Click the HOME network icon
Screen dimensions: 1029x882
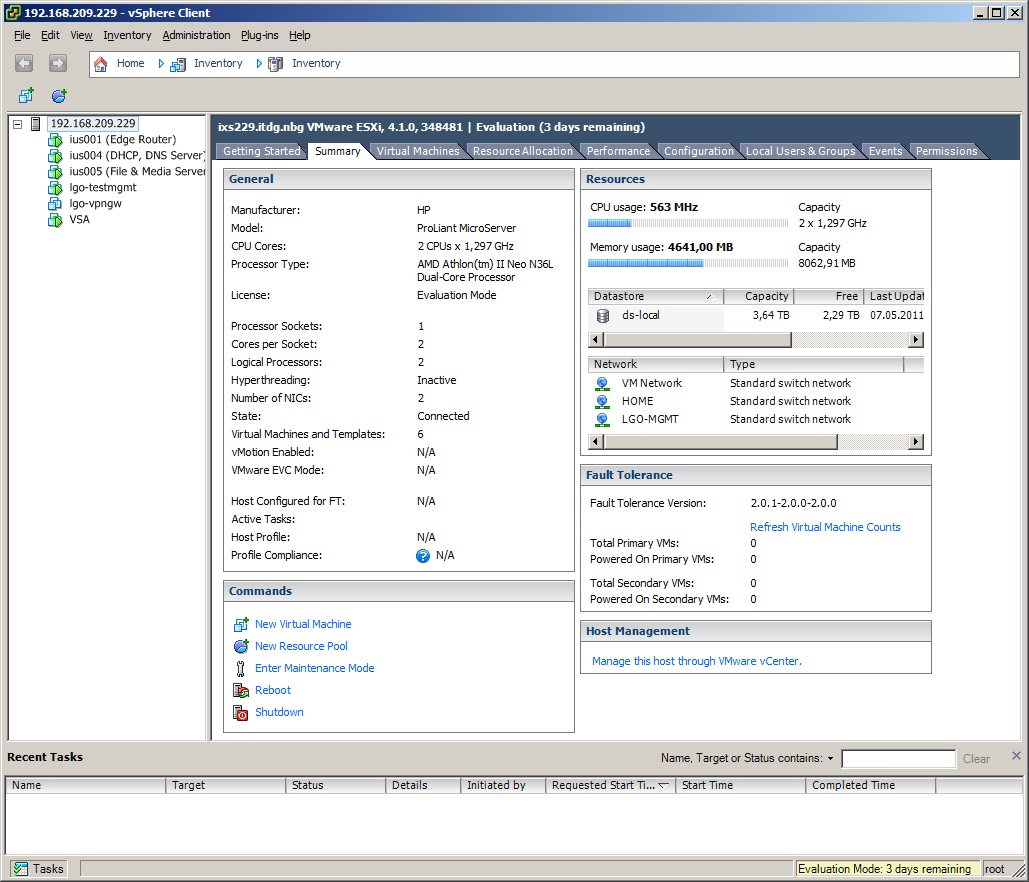pyautogui.click(x=602, y=401)
